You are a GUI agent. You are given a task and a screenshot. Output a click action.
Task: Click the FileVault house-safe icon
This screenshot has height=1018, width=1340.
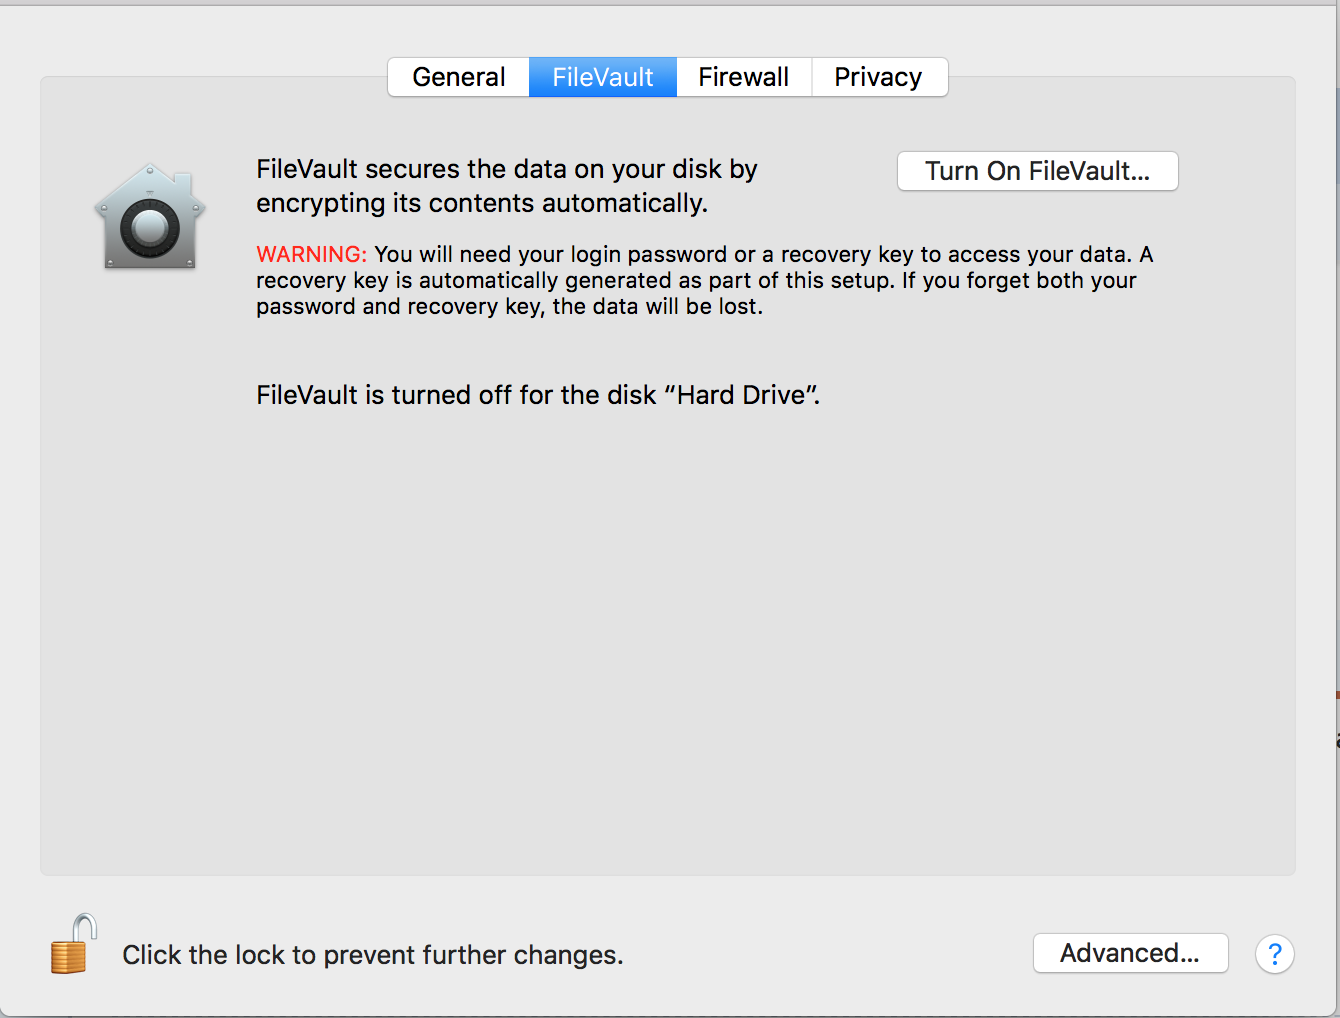click(x=150, y=217)
